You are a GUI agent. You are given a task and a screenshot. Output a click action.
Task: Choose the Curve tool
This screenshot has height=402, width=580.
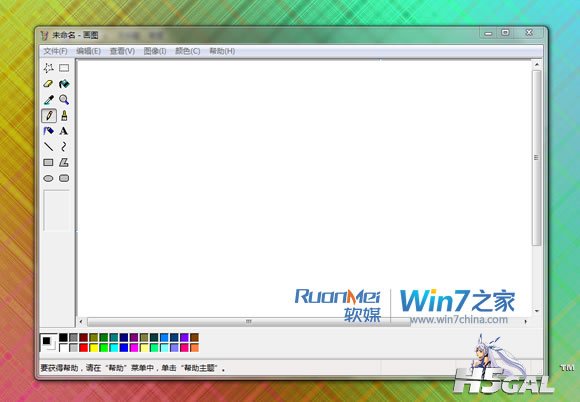[64, 147]
